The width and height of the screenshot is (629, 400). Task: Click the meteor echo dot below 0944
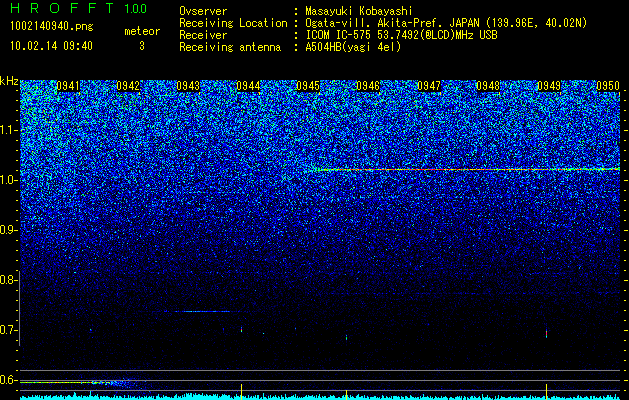tap(241, 330)
